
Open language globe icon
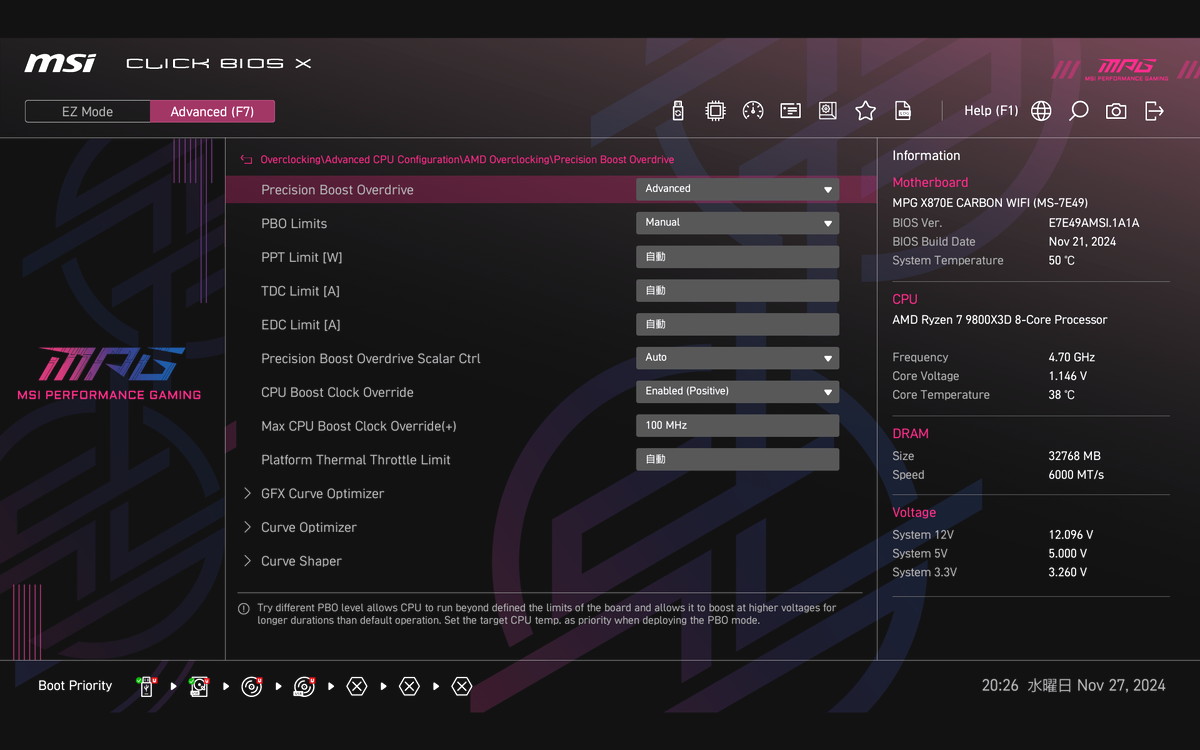(x=1041, y=111)
